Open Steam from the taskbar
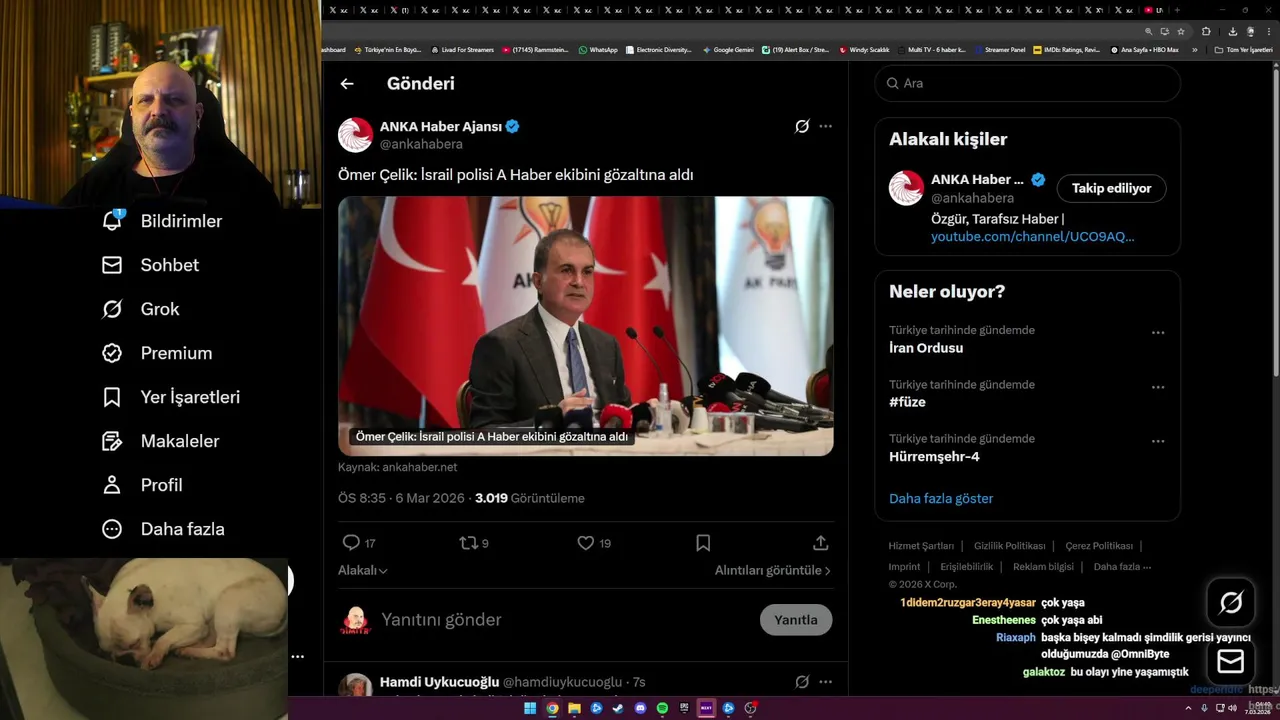 click(618, 708)
